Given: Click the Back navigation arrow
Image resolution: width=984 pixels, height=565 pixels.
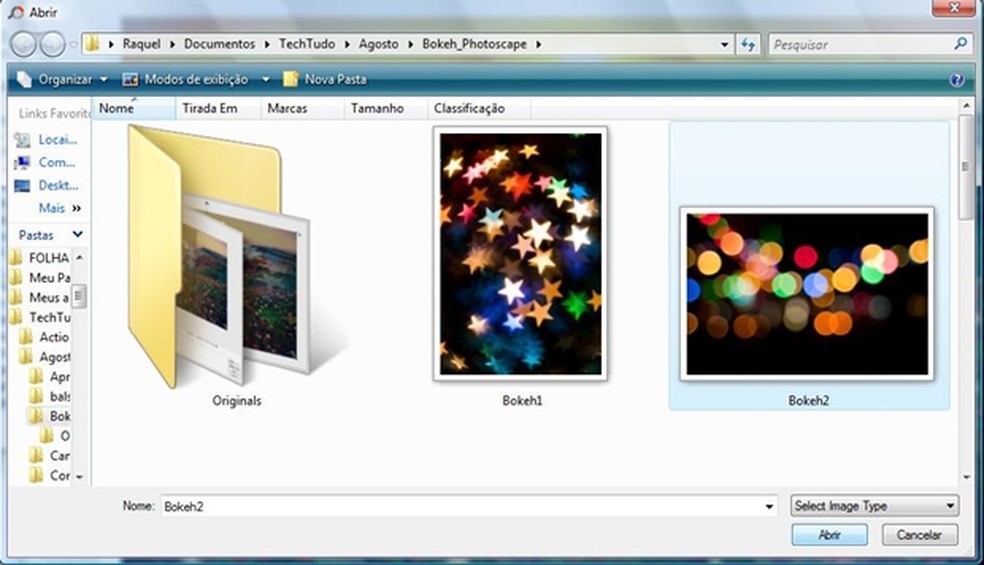Looking at the screenshot, I should [x=24, y=44].
